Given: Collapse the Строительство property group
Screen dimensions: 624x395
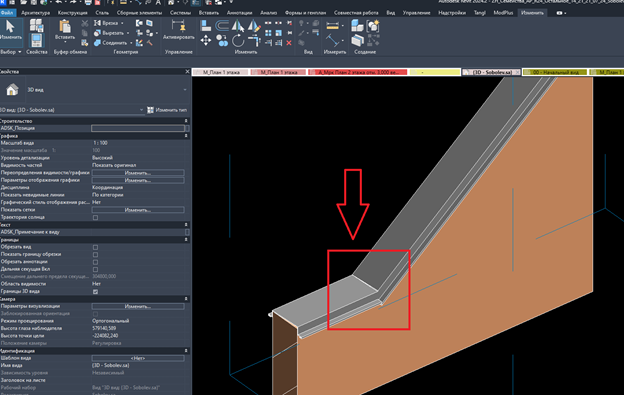Looking at the screenshot, I should point(186,121).
